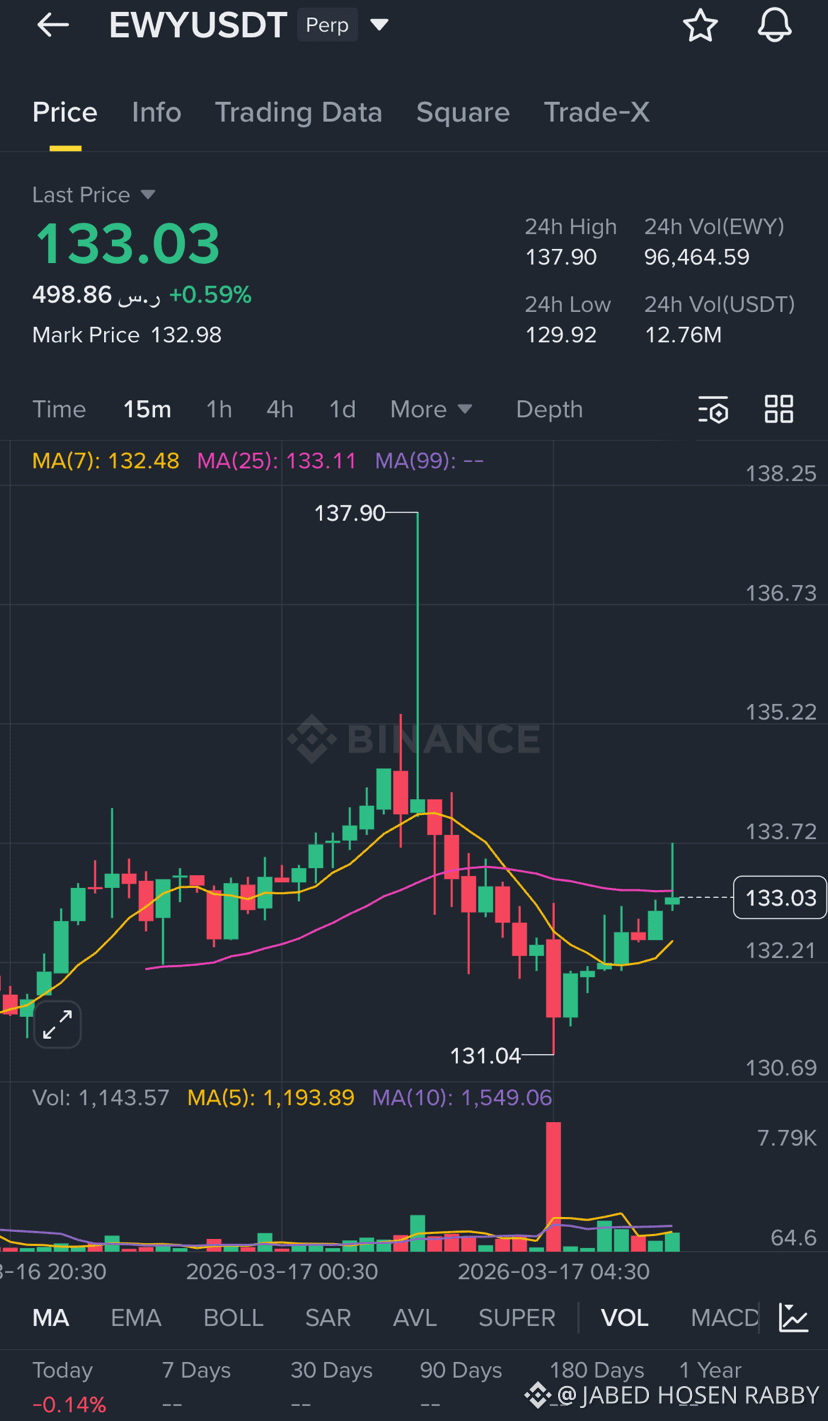Image resolution: width=828 pixels, height=1421 pixels.
Task: Click the volume MA(10): 1,549.06 label
Action: (x=462, y=1098)
